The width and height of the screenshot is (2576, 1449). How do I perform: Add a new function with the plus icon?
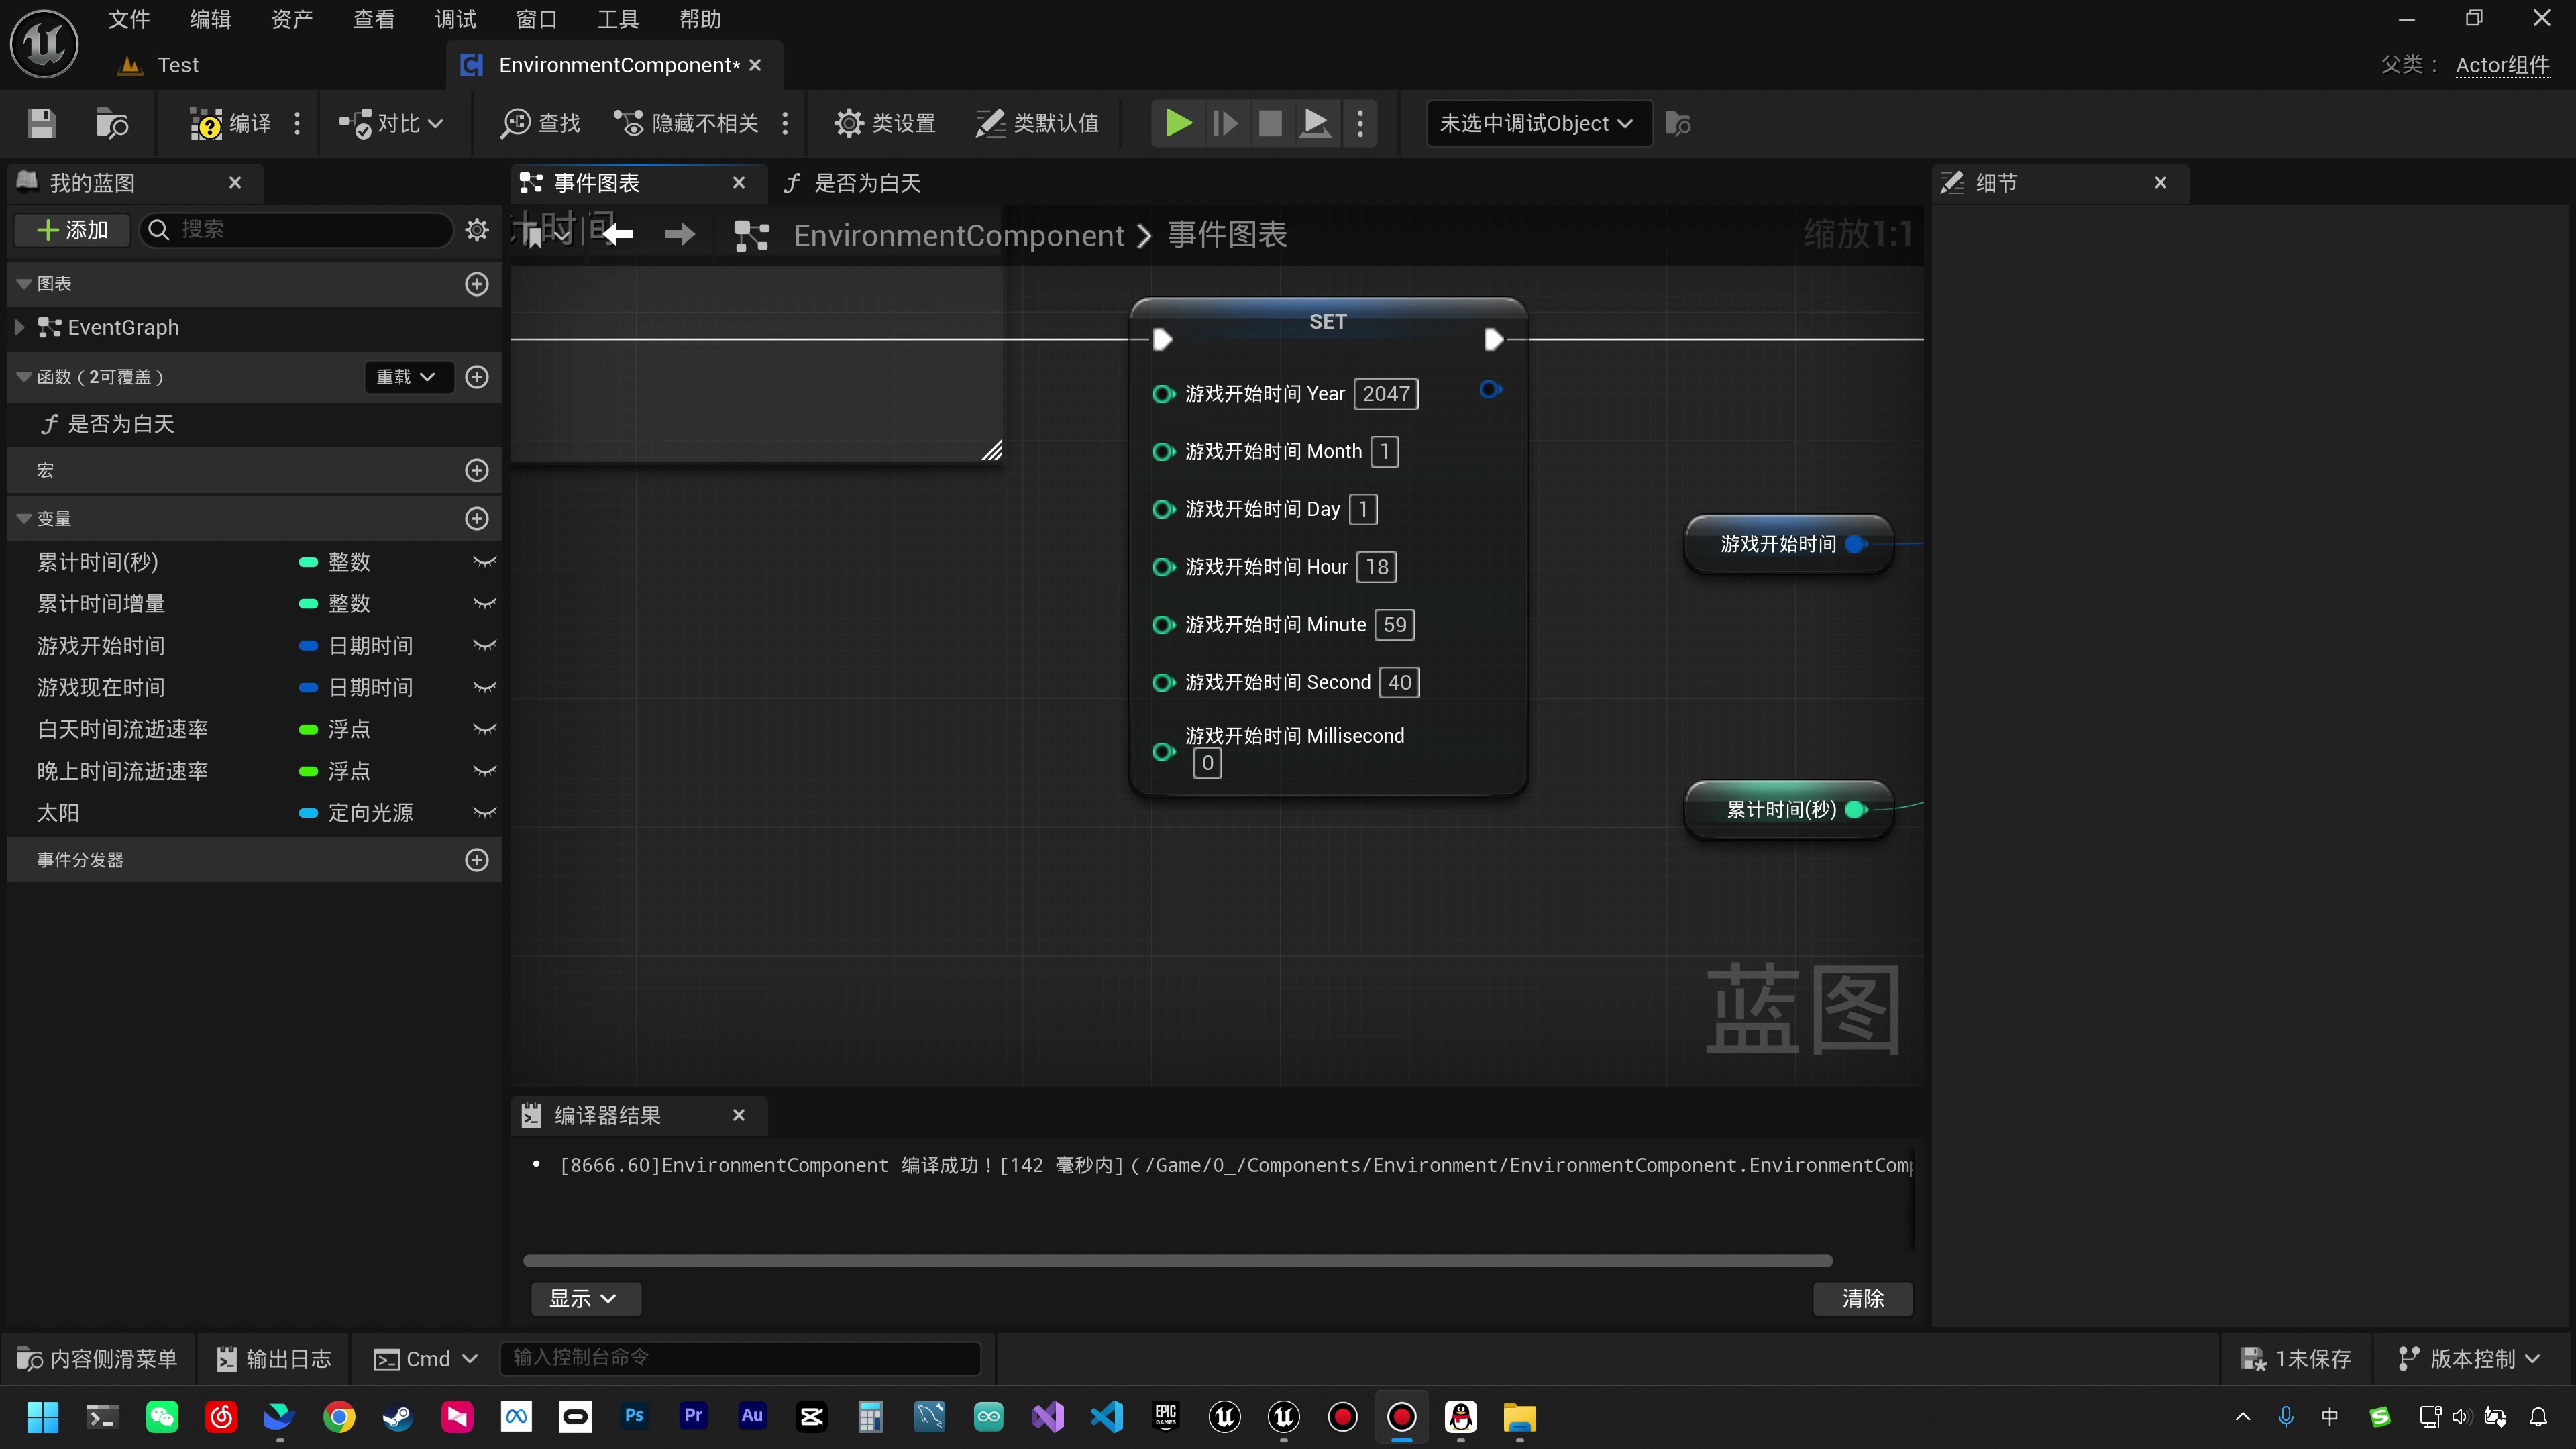tap(477, 377)
